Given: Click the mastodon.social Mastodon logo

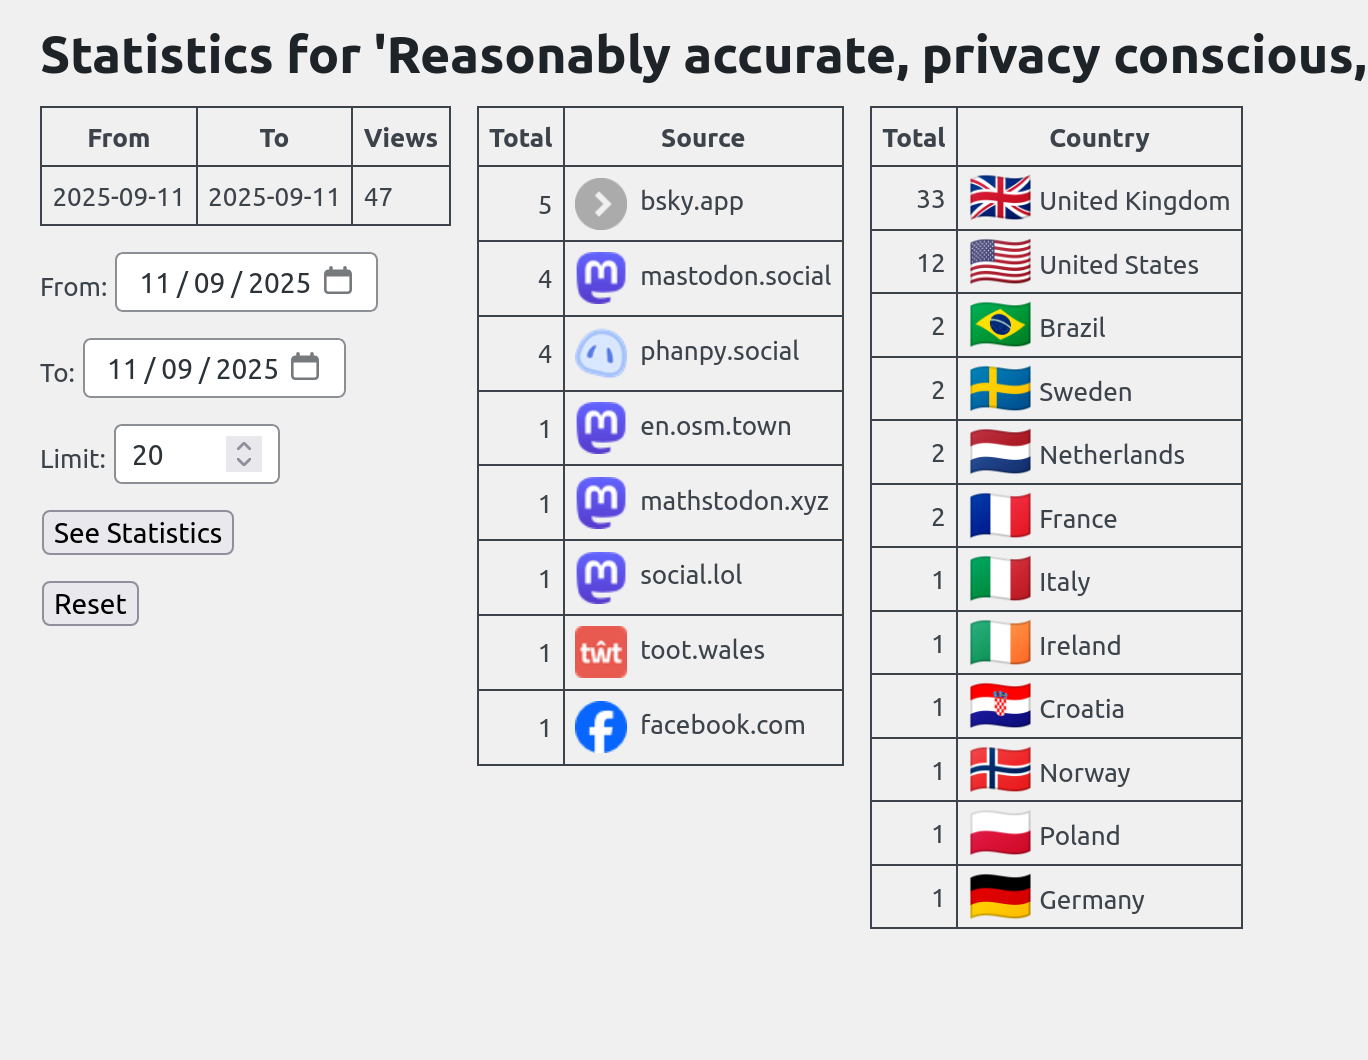Looking at the screenshot, I should (x=601, y=278).
